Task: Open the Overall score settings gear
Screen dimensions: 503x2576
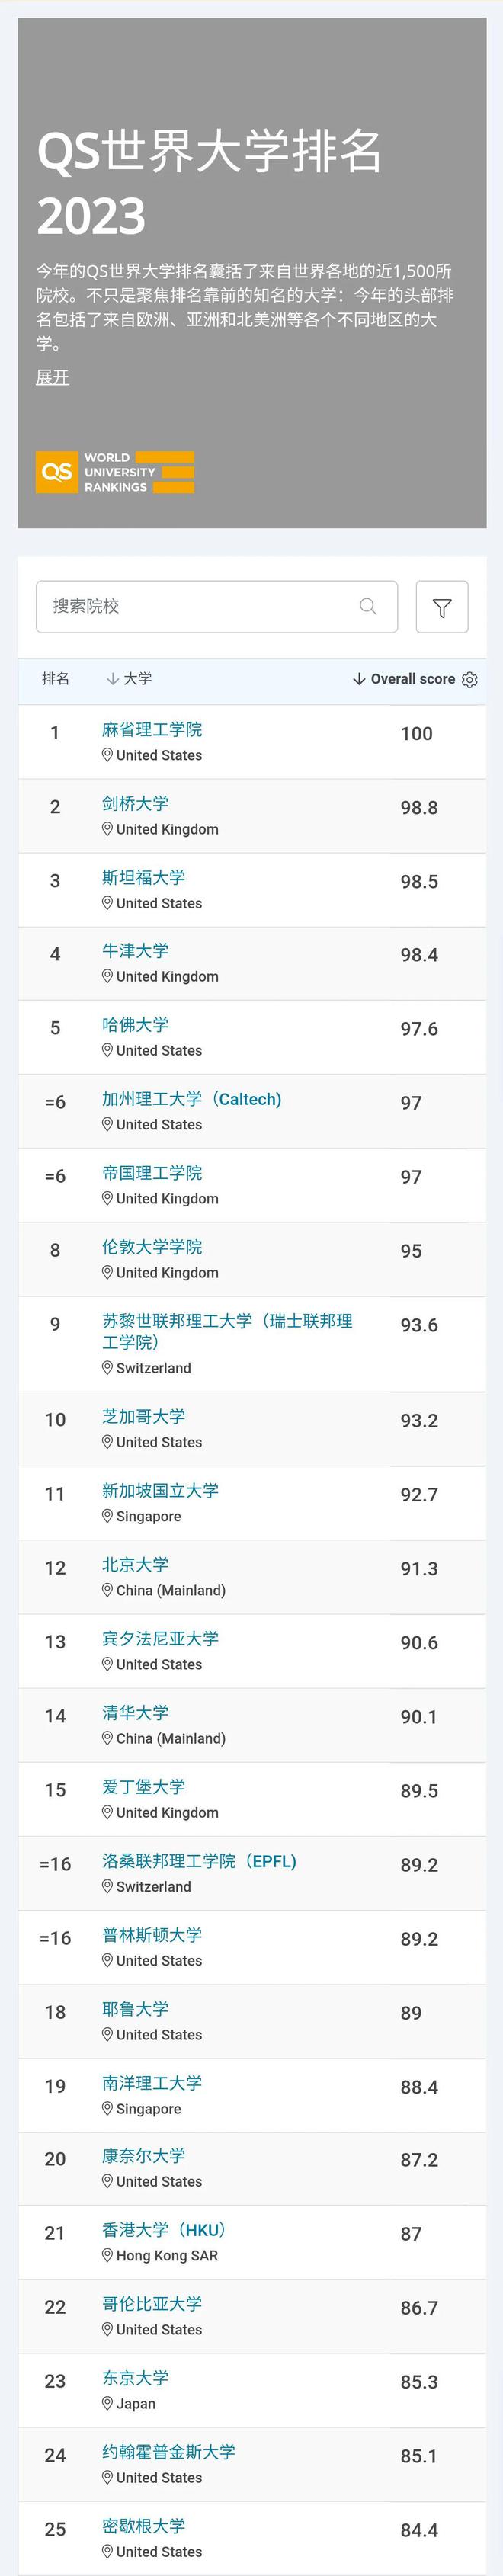Action: click(470, 679)
